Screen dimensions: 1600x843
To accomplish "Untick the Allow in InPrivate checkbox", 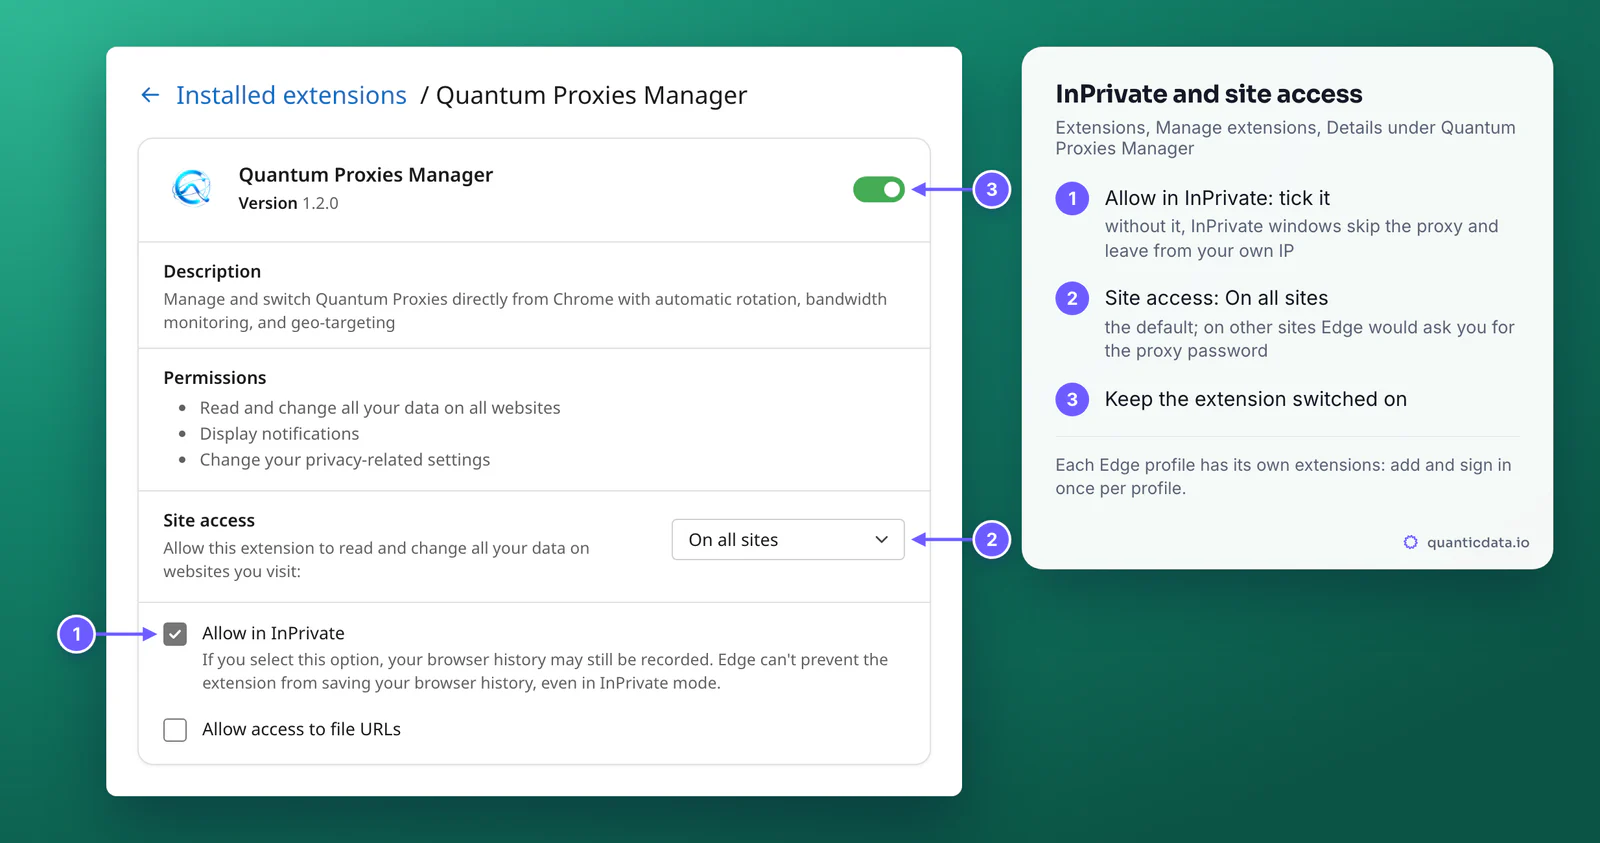I will 175,634.
